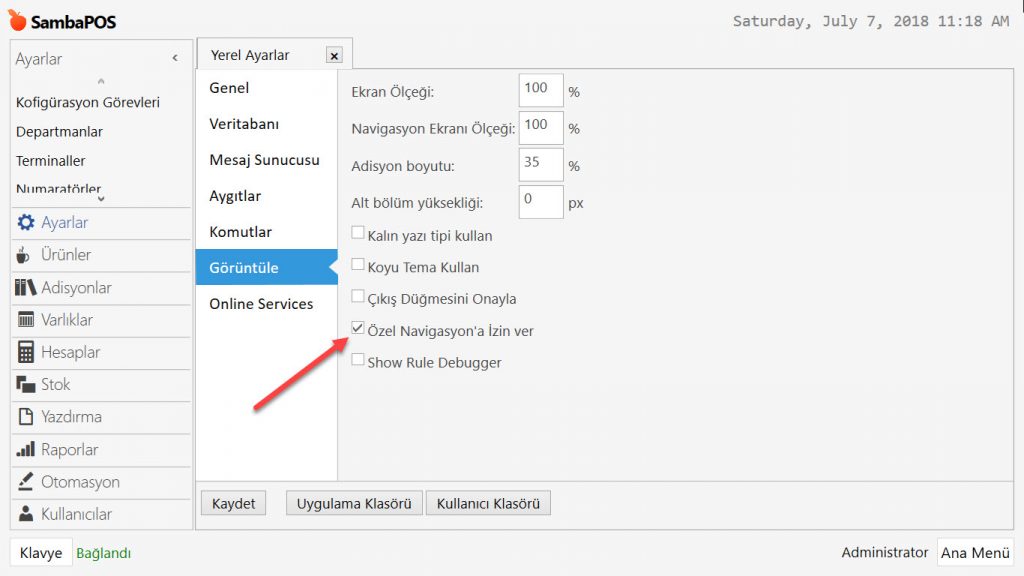1024x576 pixels.
Task: Click the Ürünler coffee cup icon
Action: (25, 255)
